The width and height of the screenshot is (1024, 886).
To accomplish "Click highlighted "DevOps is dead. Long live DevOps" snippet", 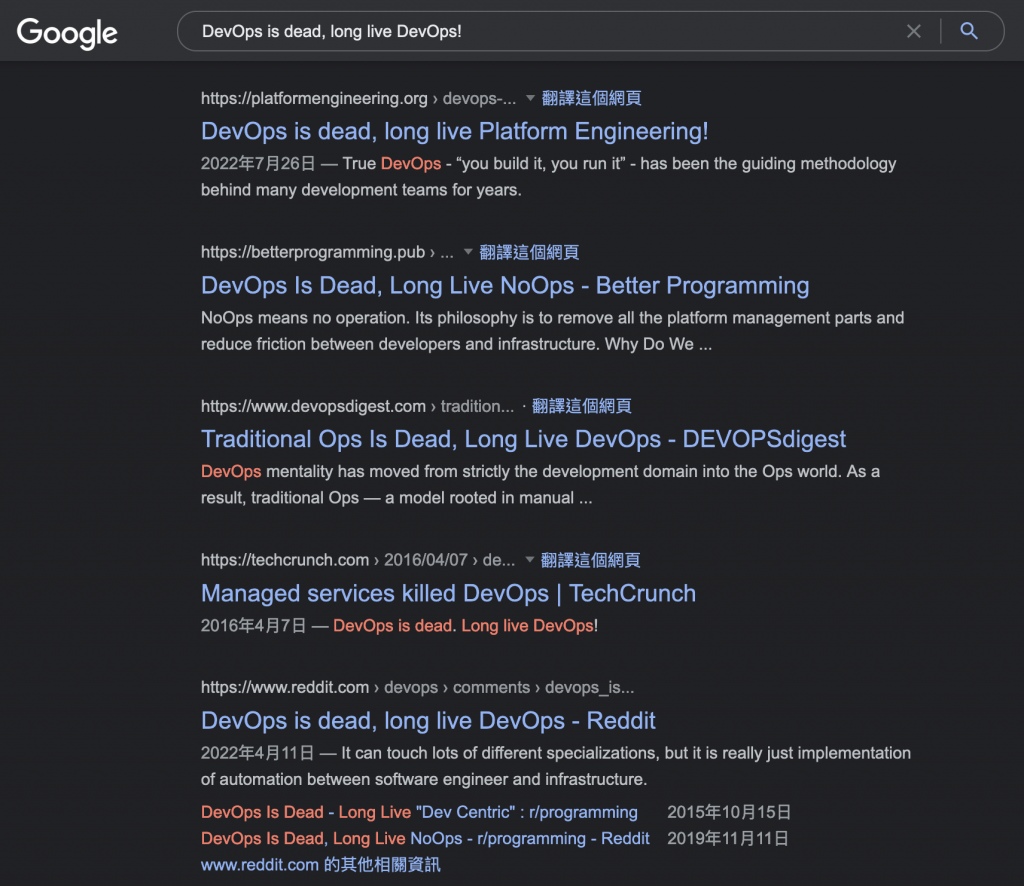I will click(463, 626).
